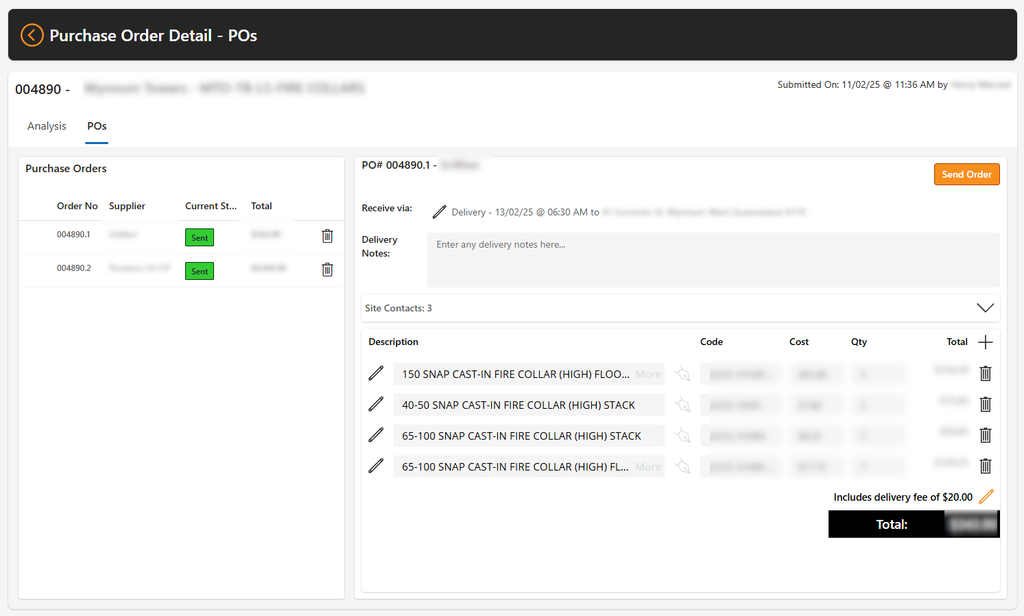Add a new line item with plus icon
The image size is (1024, 616).
coord(985,342)
